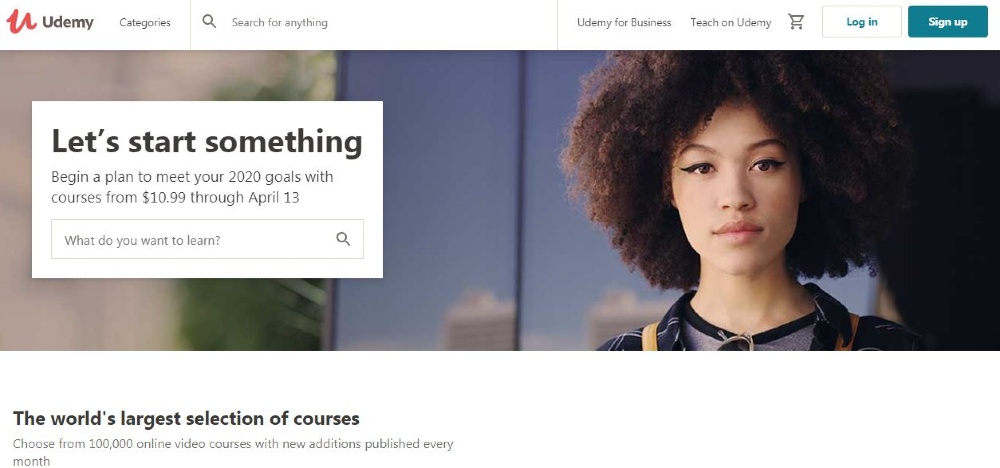This screenshot has height=468, width=1000.
Task: Open the shopping cart icon
Action: pyautogui.click(x=796, y=22)
